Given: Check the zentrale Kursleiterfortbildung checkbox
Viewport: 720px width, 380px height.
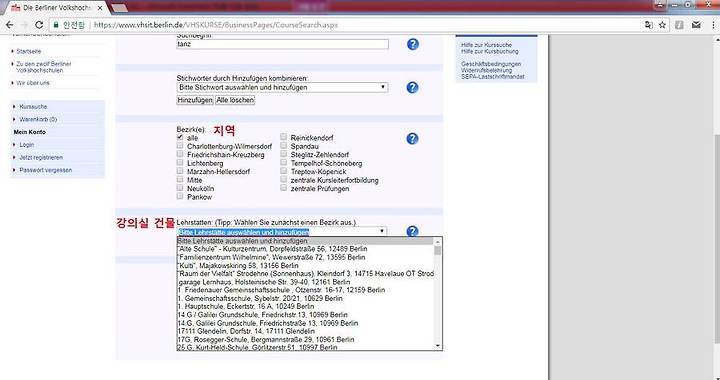Looking at the screenshot, I should pos(284,179).
